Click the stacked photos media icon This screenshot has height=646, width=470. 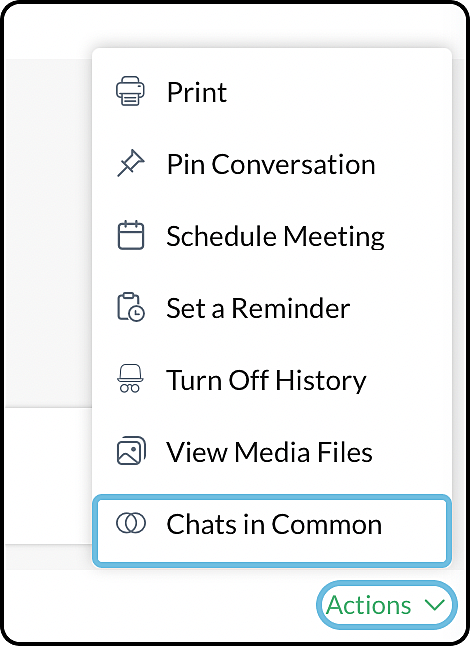(131, 451)
